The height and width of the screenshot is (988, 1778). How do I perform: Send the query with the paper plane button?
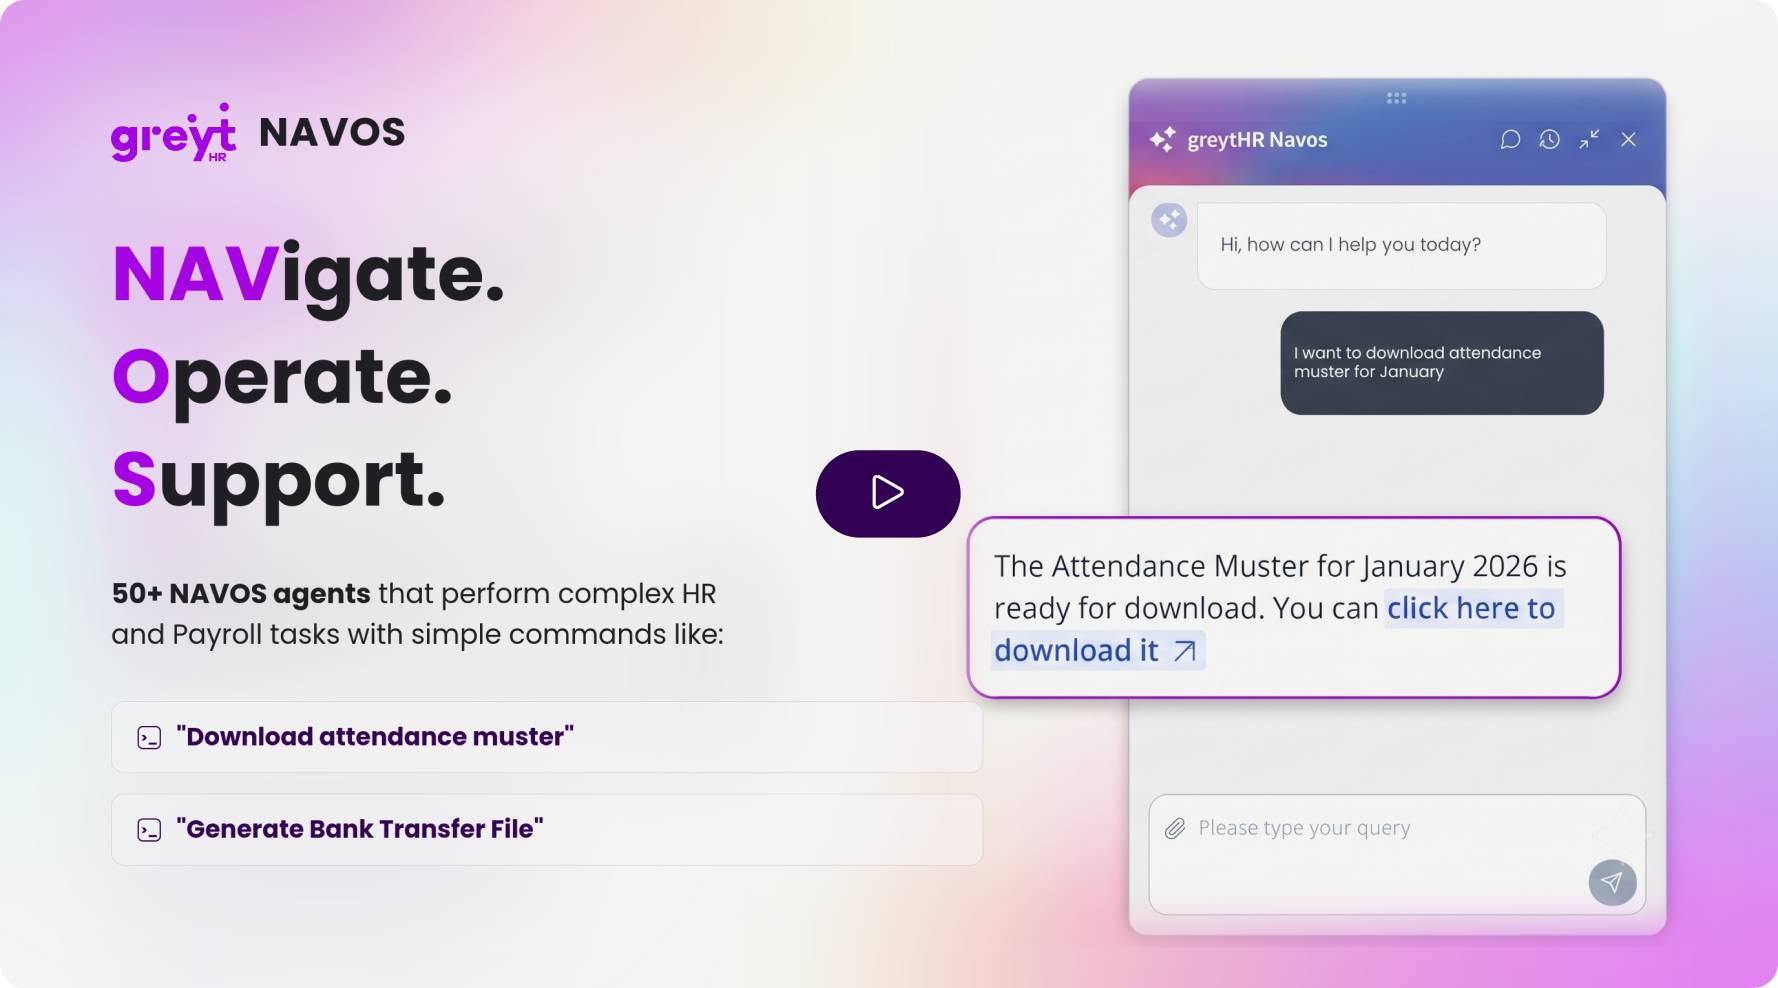(1612, 882)
